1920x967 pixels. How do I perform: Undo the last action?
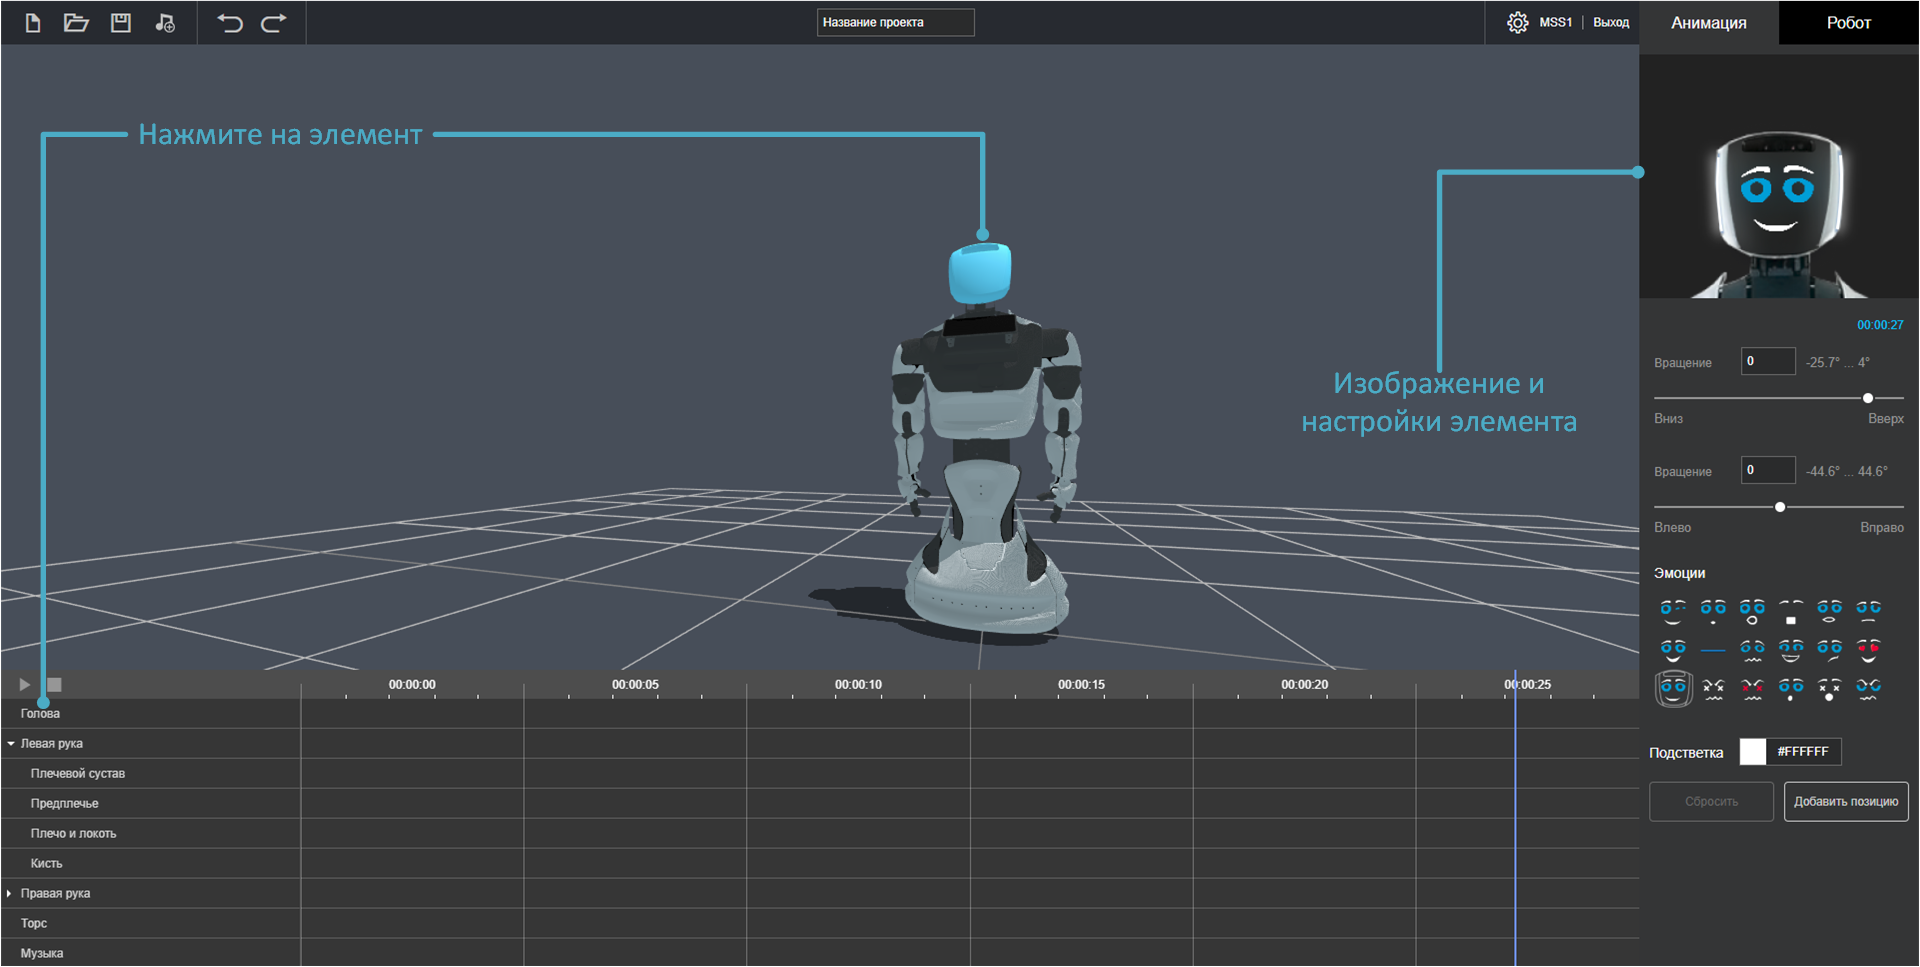point(230,23)
